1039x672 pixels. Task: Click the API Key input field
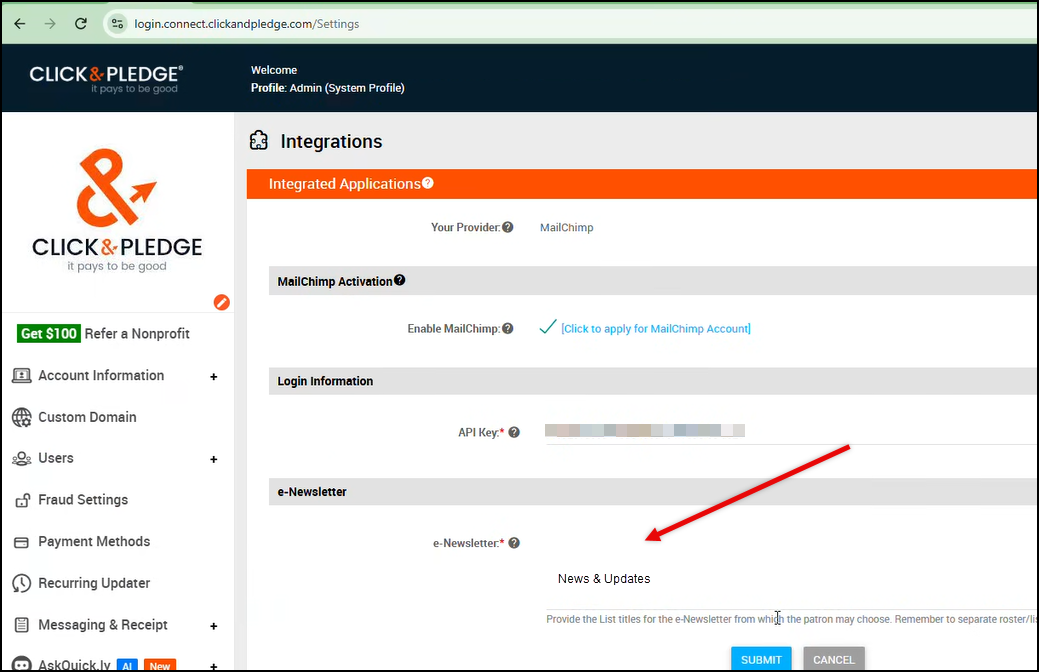coord(789,431)
